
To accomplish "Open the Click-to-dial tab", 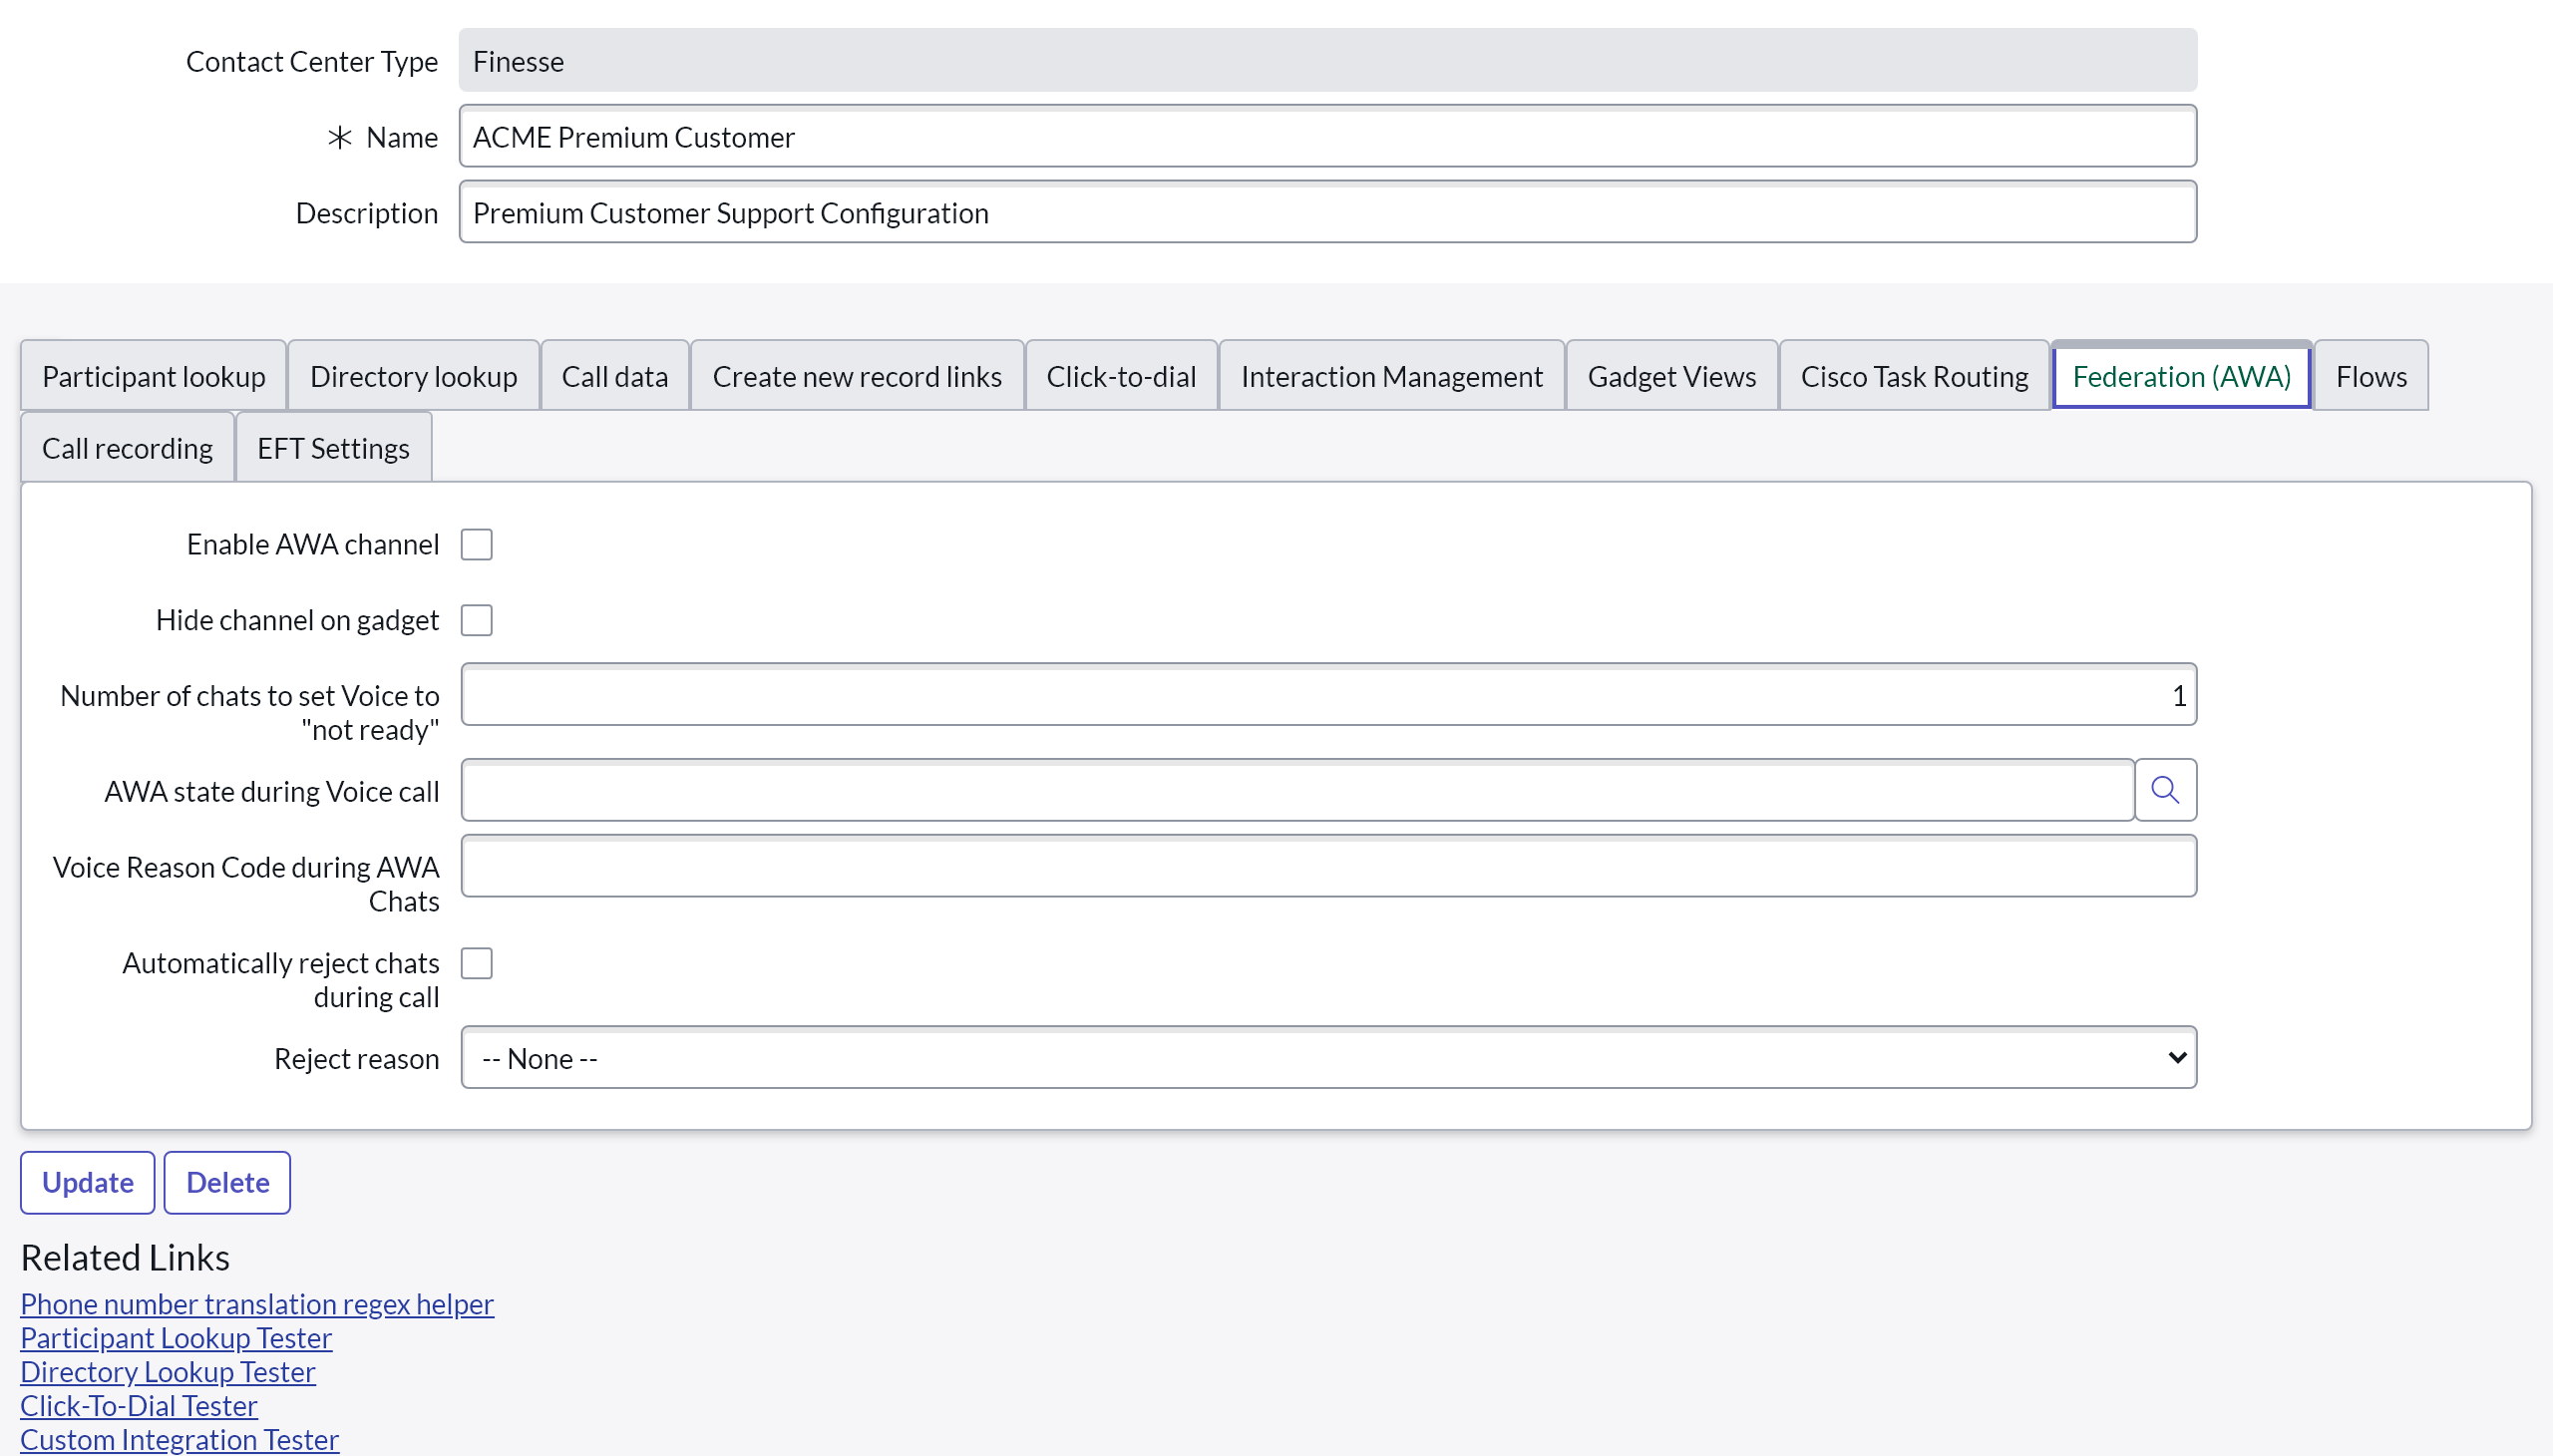I will [x=1120, y=376].
